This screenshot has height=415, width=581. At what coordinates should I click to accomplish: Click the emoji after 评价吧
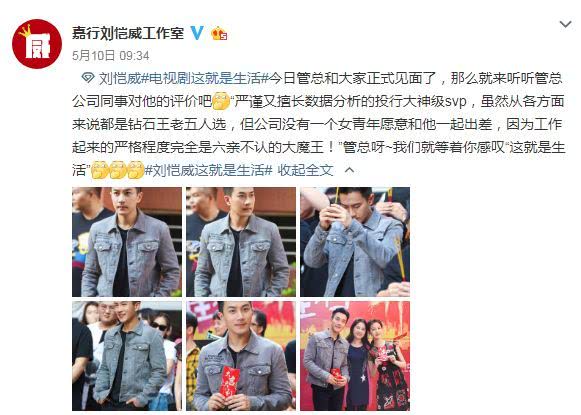pos(221,101)
